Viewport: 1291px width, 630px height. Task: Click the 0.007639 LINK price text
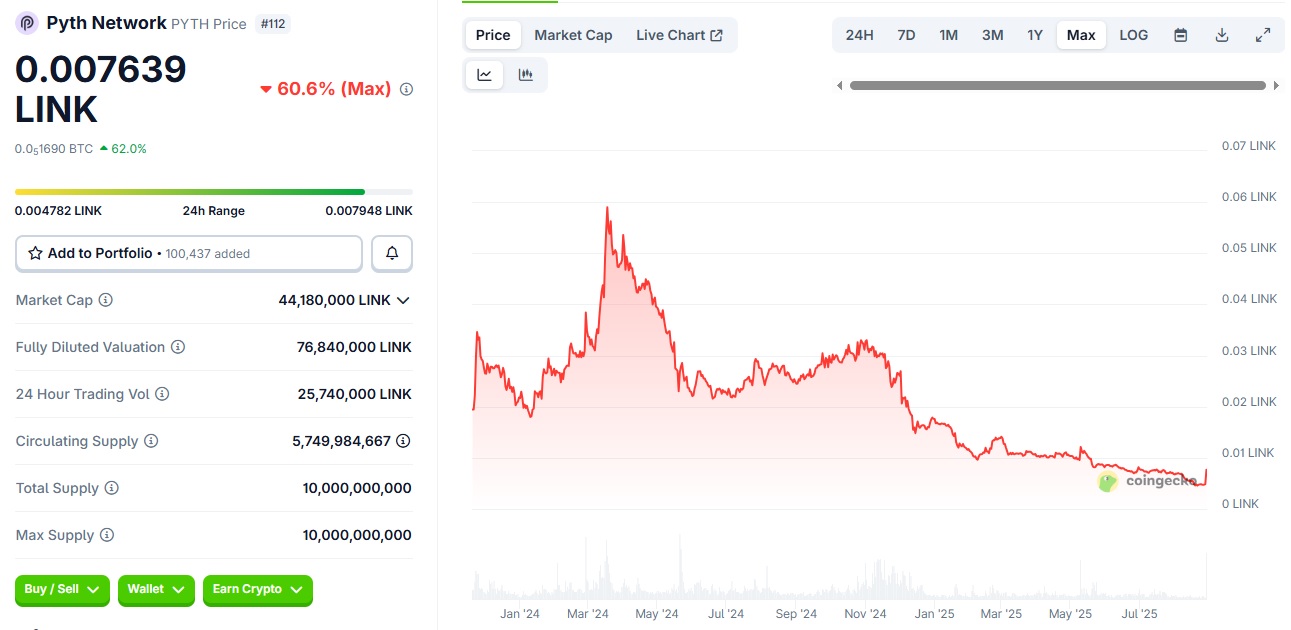coord(100,89)
